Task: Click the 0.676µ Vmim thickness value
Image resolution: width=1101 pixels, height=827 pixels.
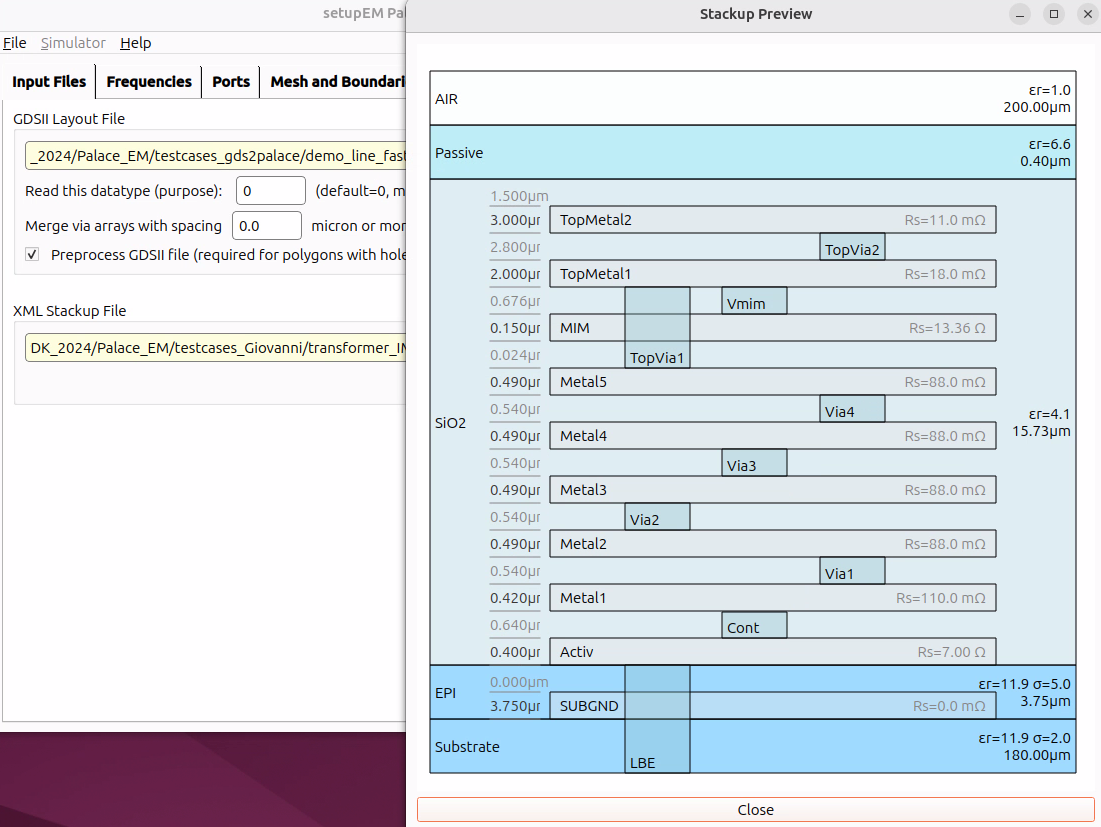Action: coord(515,301)
